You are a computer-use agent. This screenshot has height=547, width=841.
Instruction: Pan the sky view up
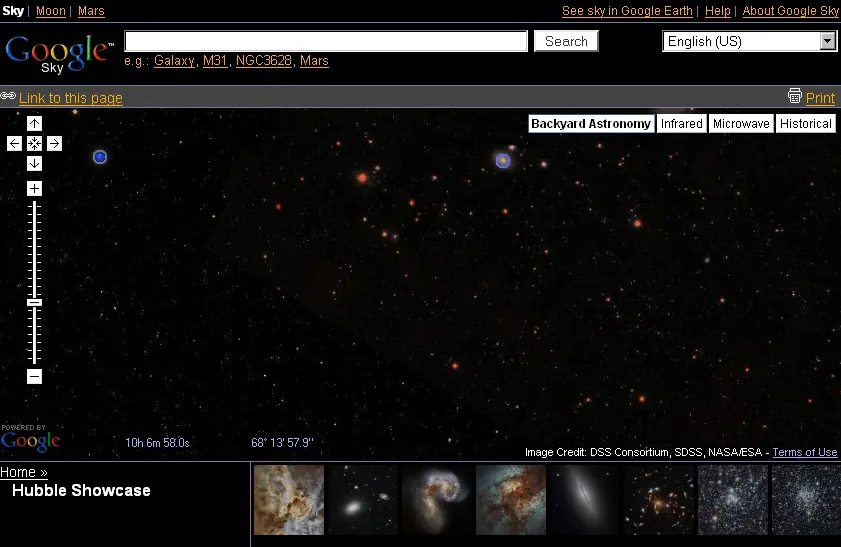34,124
